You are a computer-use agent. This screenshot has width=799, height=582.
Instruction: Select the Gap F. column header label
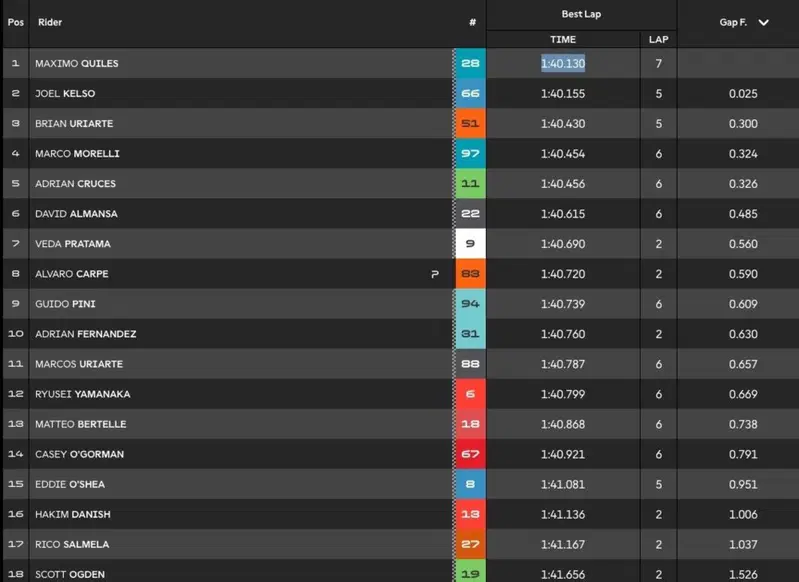(x=733, y=22)
